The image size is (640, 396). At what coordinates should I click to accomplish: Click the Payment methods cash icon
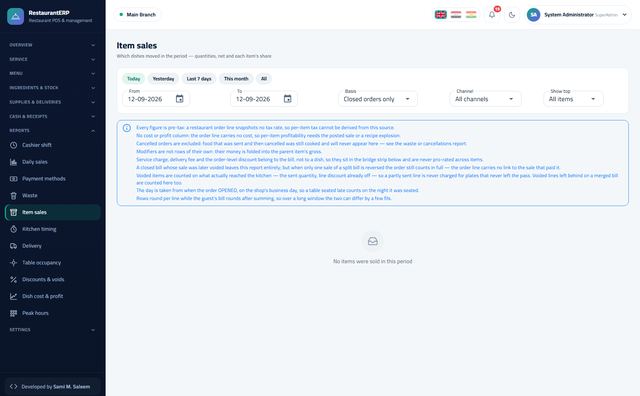click(x=13, y=178)
